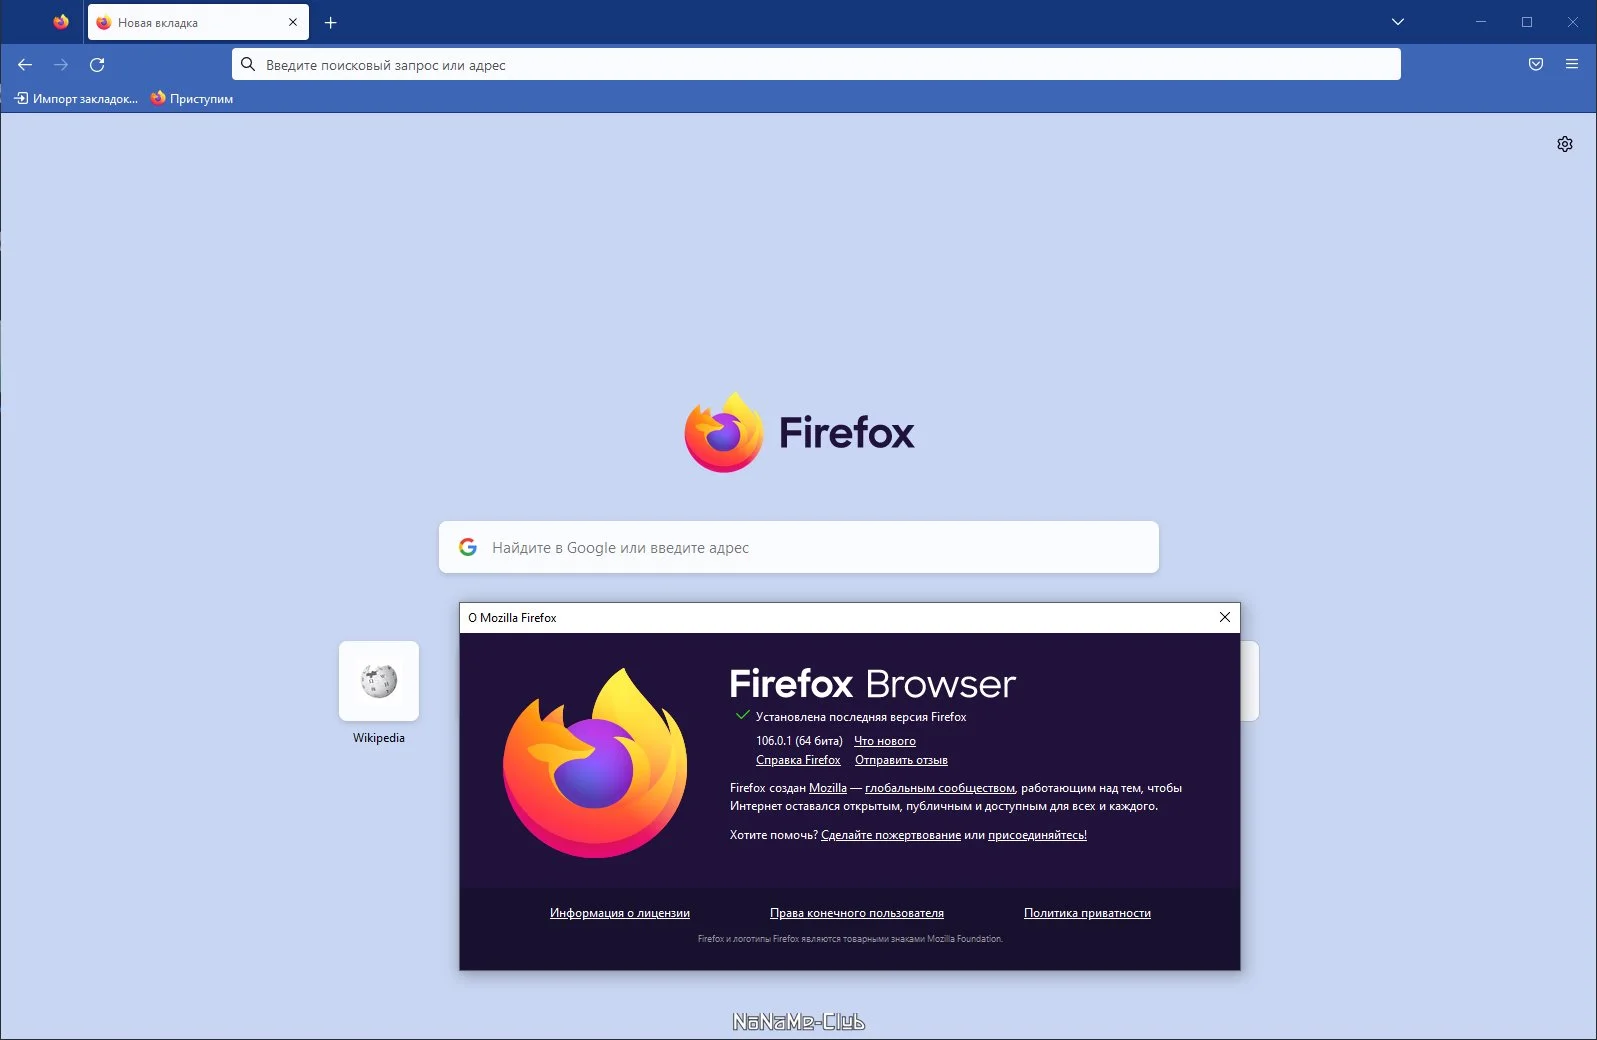Open Политика приватности link
The width and height of the screenshot is (1597, 1040).
[1087, 913]
